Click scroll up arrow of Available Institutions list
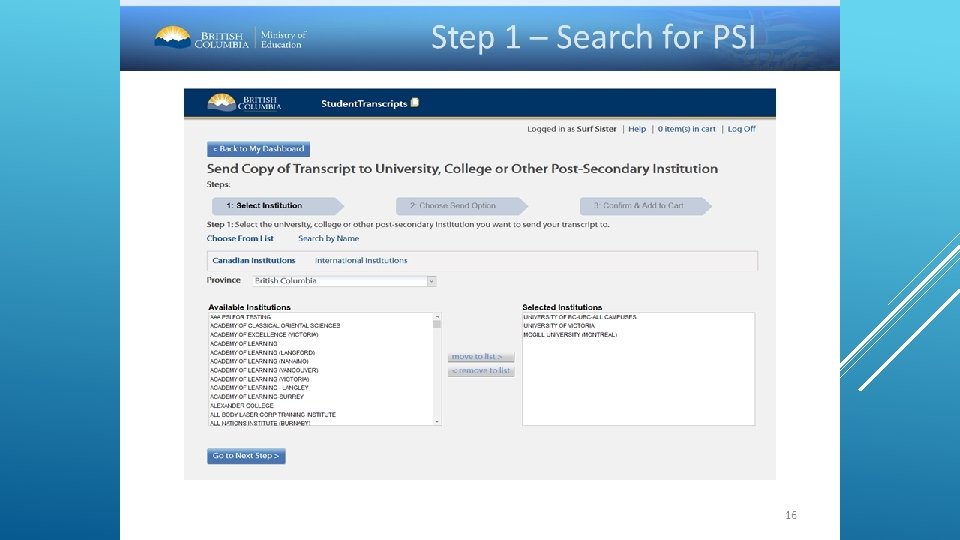This screenshot has width=960, height=540. [437, 317]
